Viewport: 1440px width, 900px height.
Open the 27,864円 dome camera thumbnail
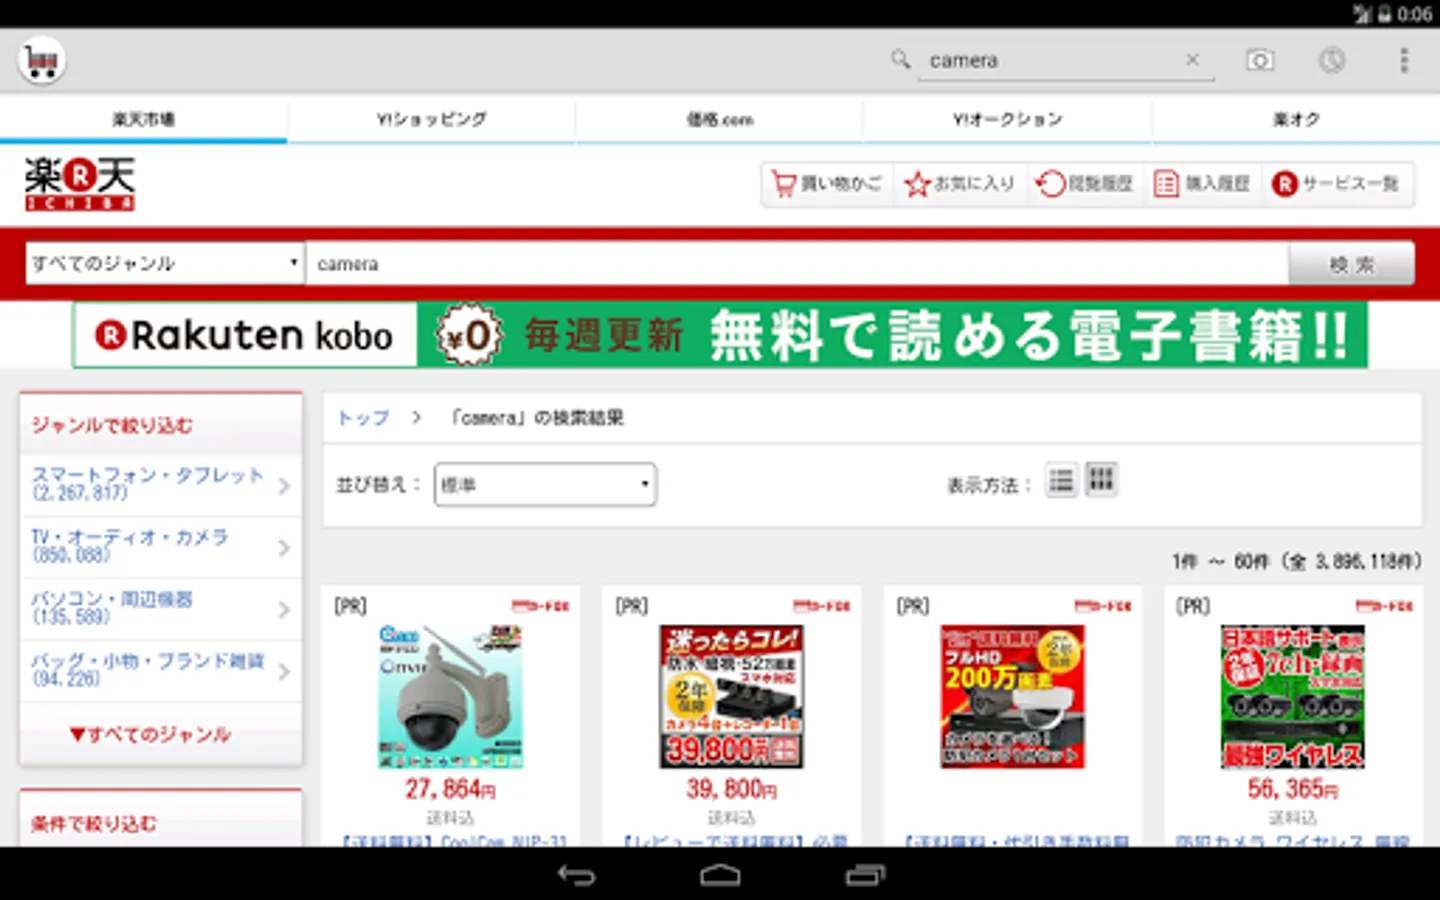click(x=450, y=696)
